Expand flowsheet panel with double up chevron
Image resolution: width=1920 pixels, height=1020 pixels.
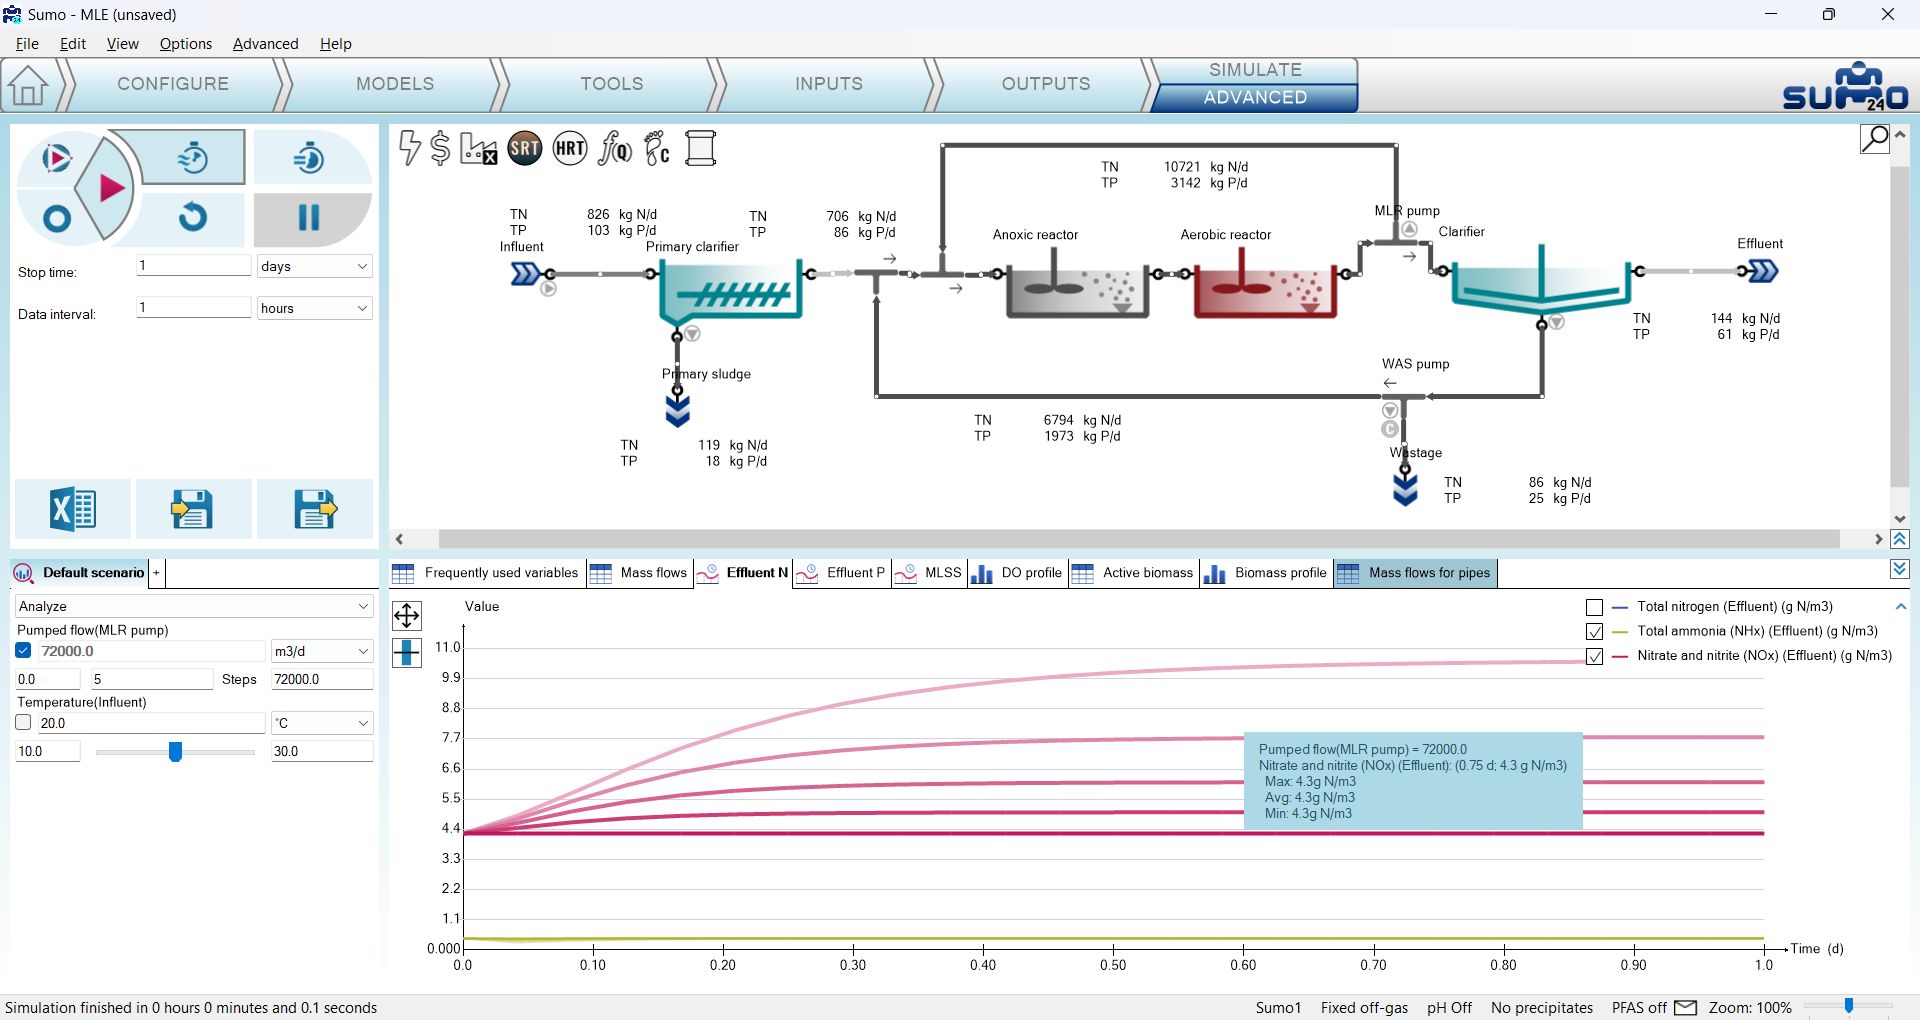(x=1900, y=539)
